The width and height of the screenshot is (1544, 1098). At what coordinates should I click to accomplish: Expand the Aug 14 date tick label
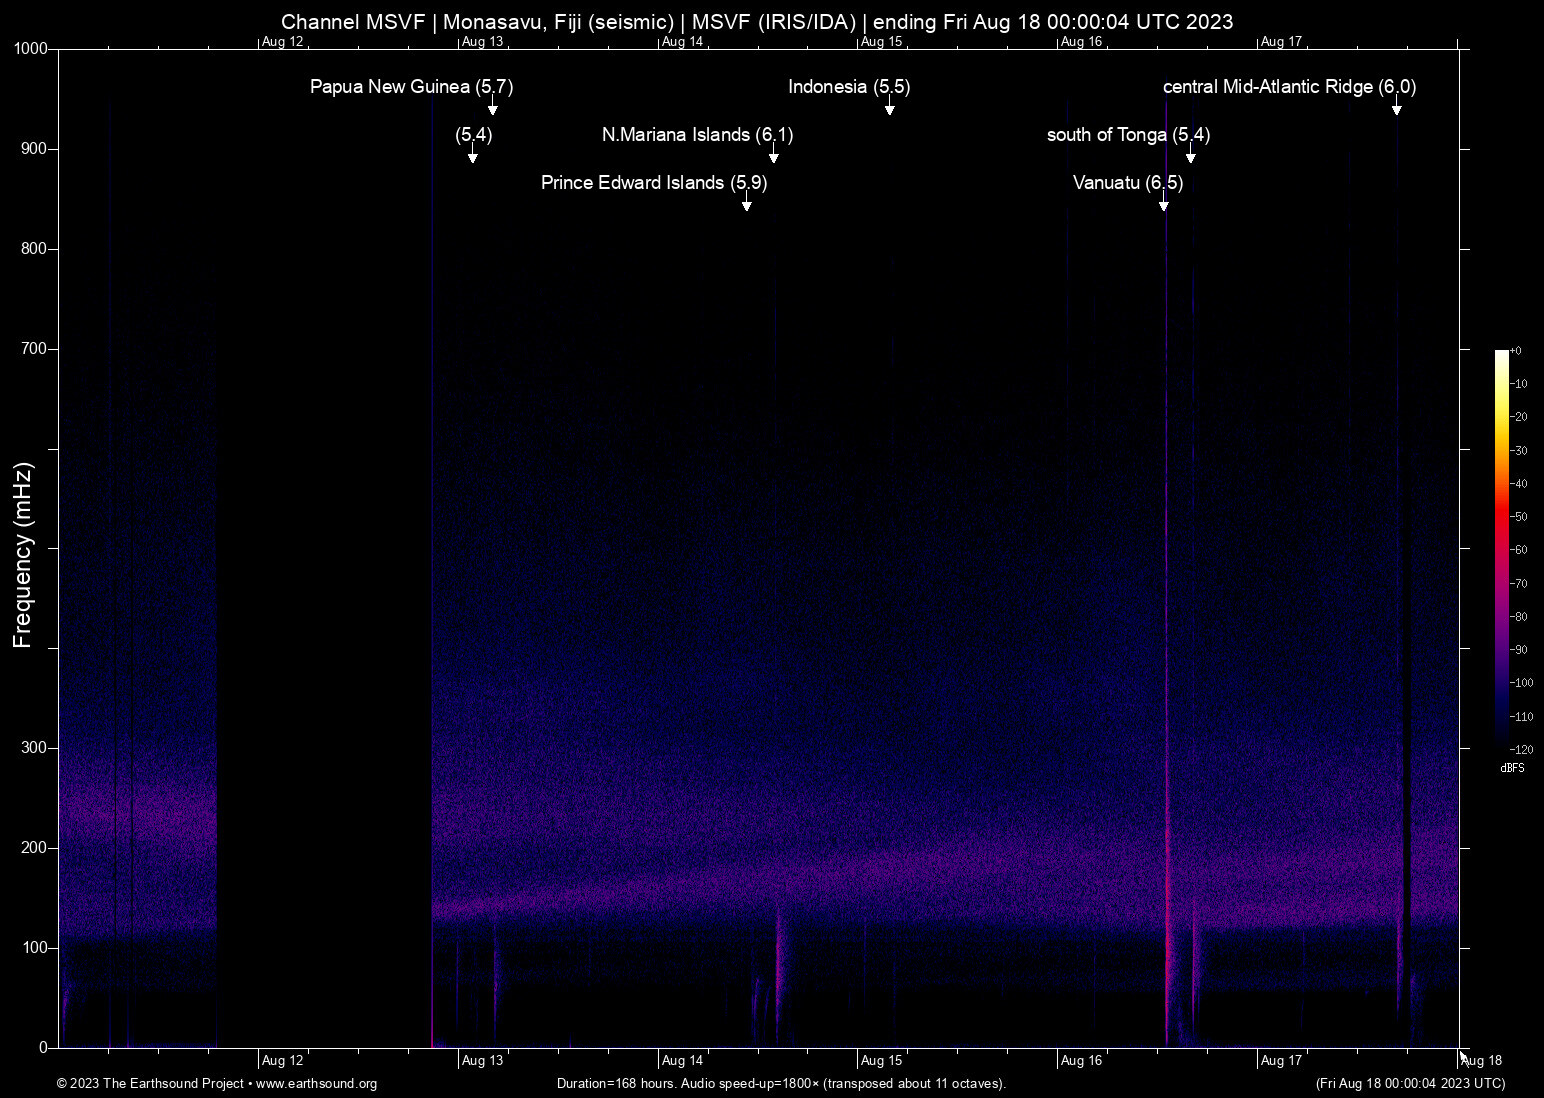coord(685,1060)
